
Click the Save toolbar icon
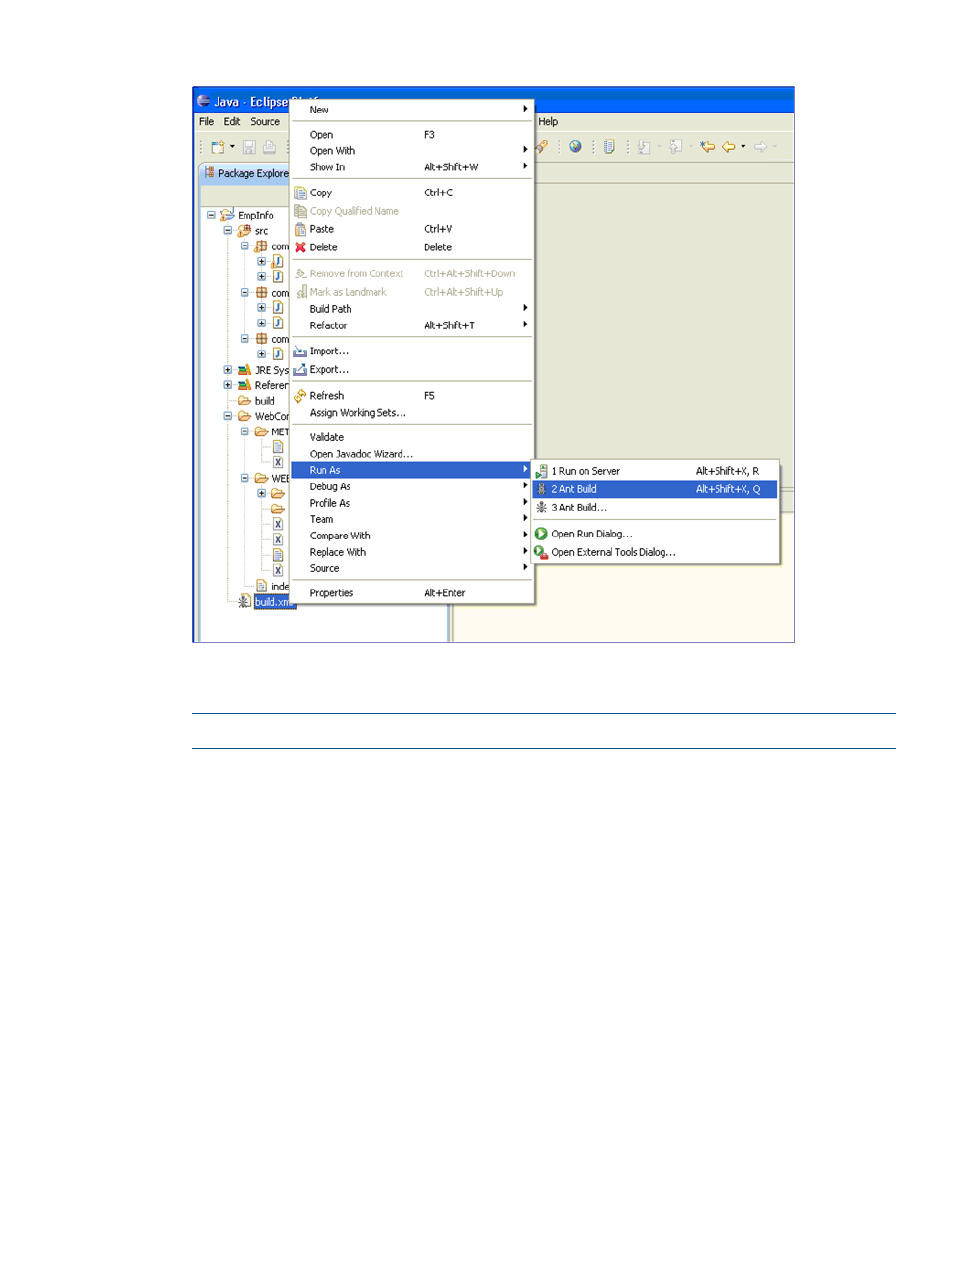249,147
